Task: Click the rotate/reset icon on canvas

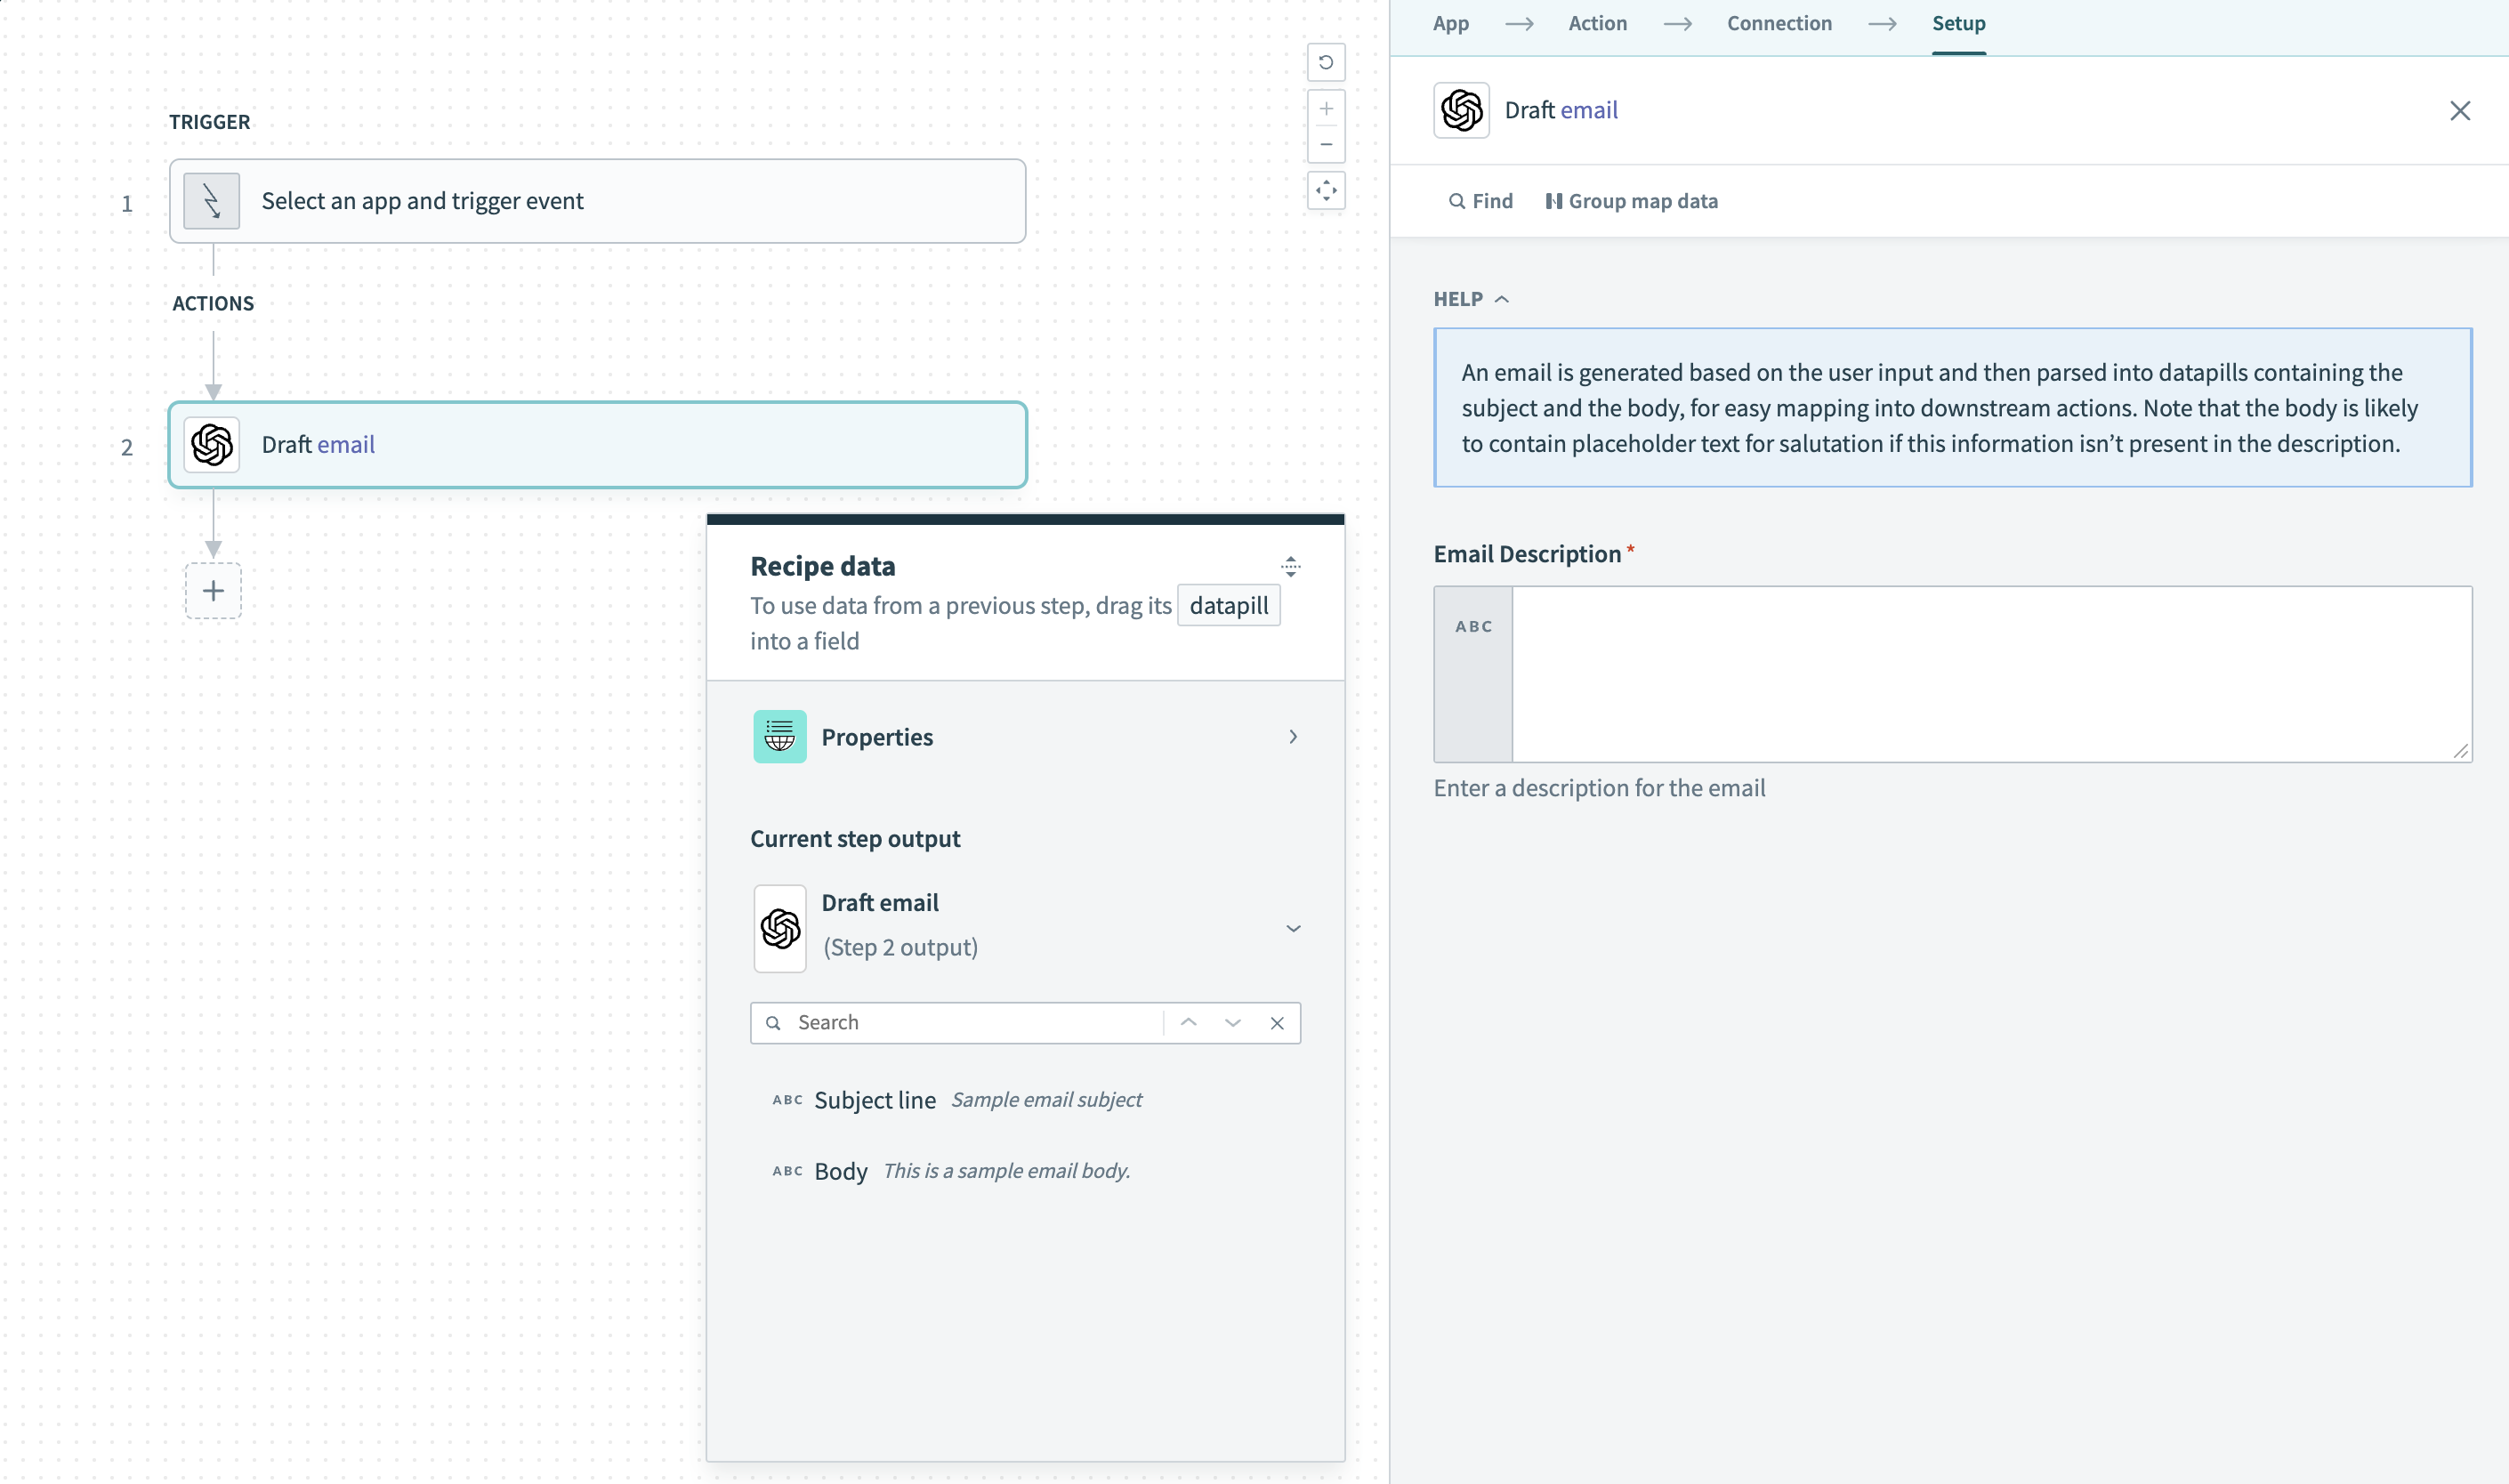Action: point(1325,63)
